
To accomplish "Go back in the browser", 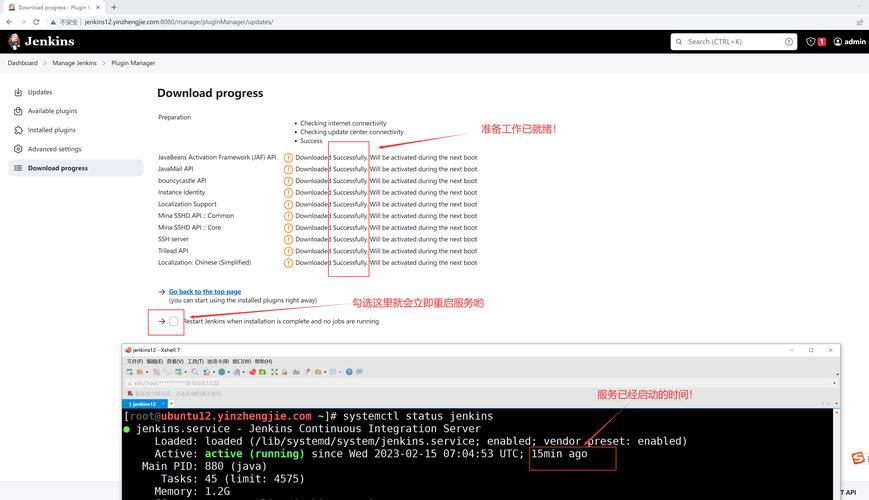I will tap(9, 22).
